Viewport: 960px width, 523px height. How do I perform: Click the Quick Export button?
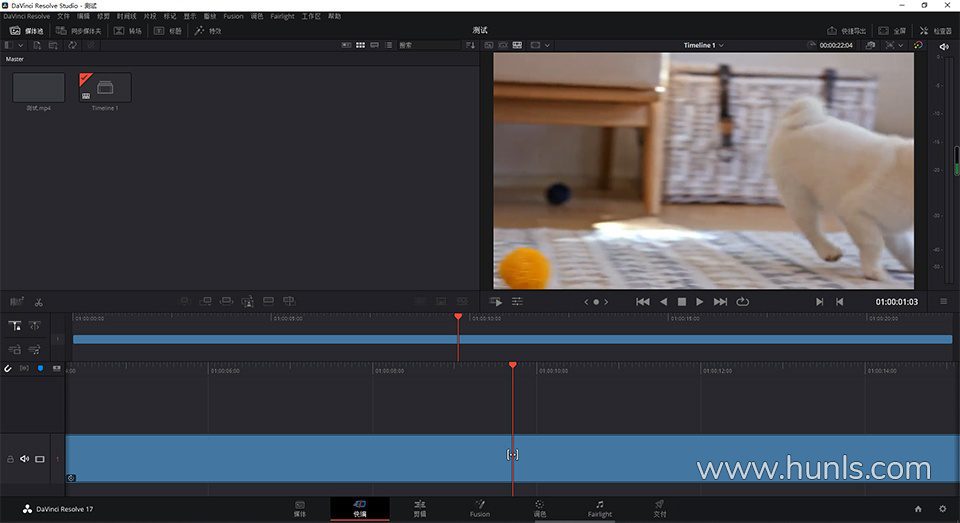tap(846, 31)
